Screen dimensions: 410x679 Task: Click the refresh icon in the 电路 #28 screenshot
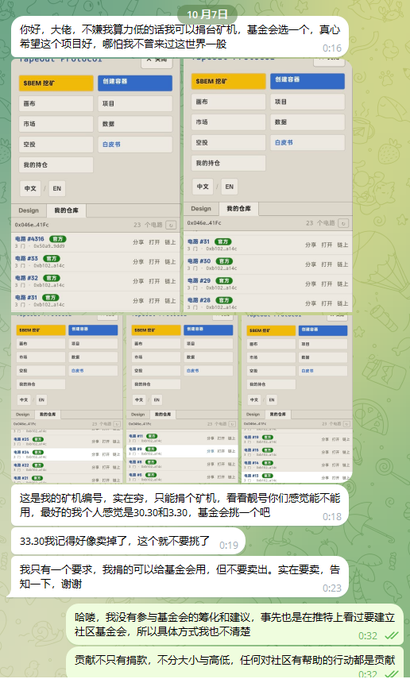click(343, 223)
